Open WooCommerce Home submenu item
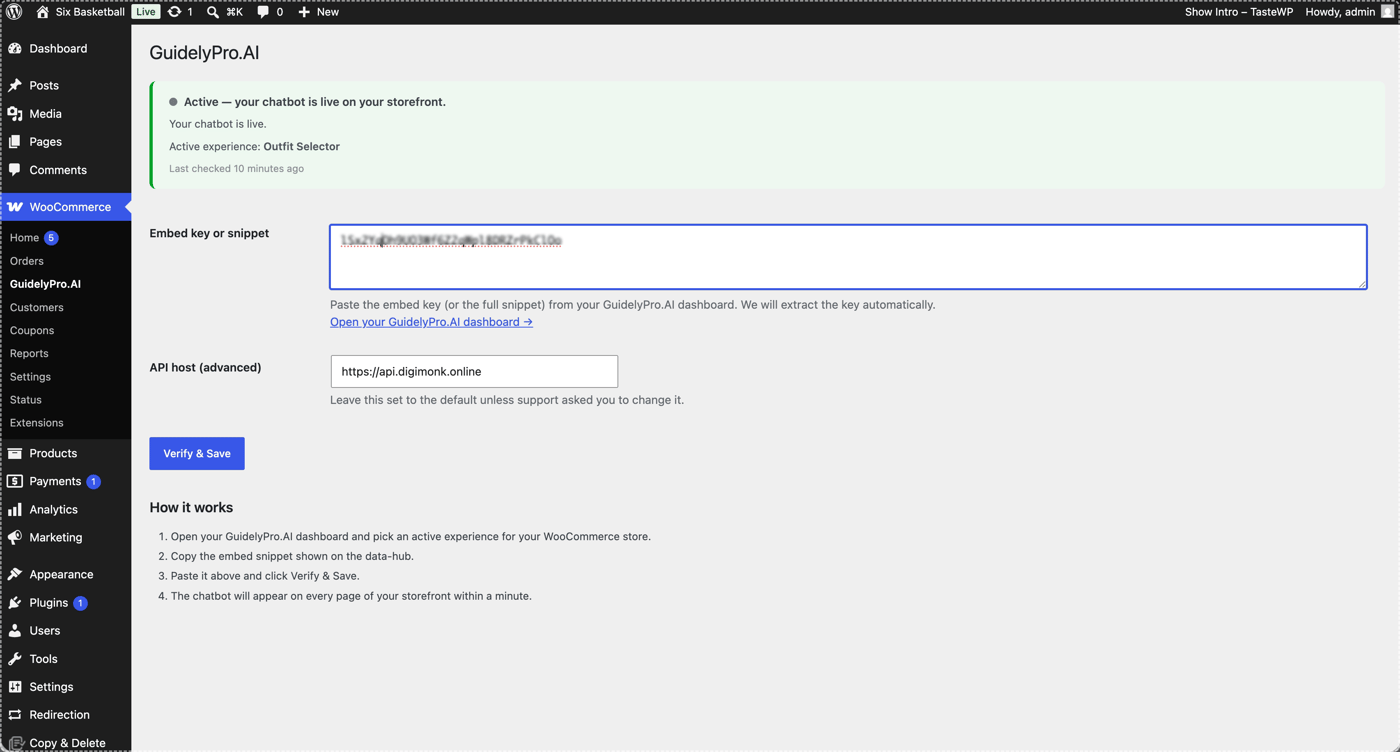1400x752 pixels. click(x=24, y=238)
